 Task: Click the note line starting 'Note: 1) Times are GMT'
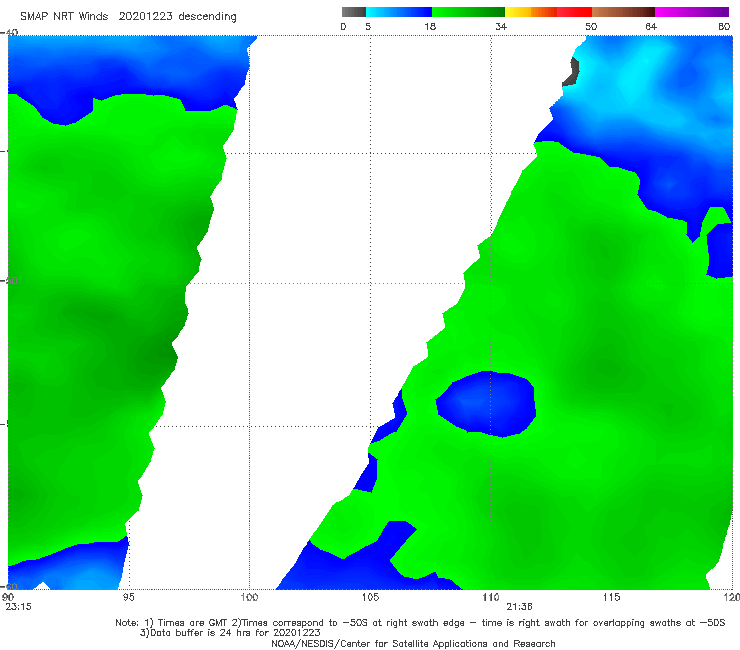[x=420, y=623]
